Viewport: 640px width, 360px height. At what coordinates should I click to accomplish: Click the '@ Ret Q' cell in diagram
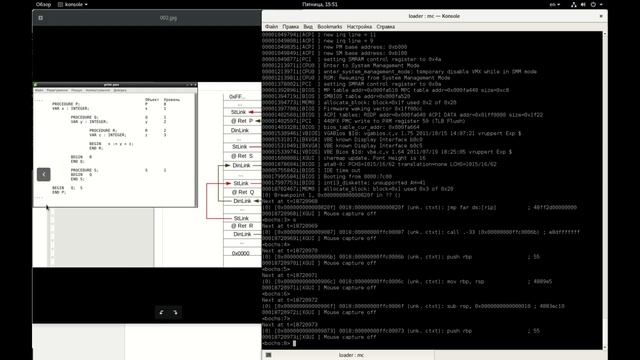coord(242,192)
